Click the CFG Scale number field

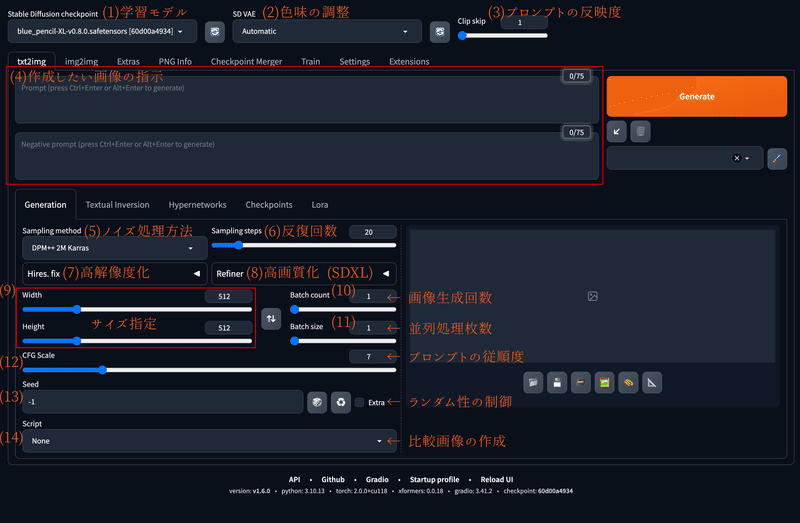coord(373,357)
